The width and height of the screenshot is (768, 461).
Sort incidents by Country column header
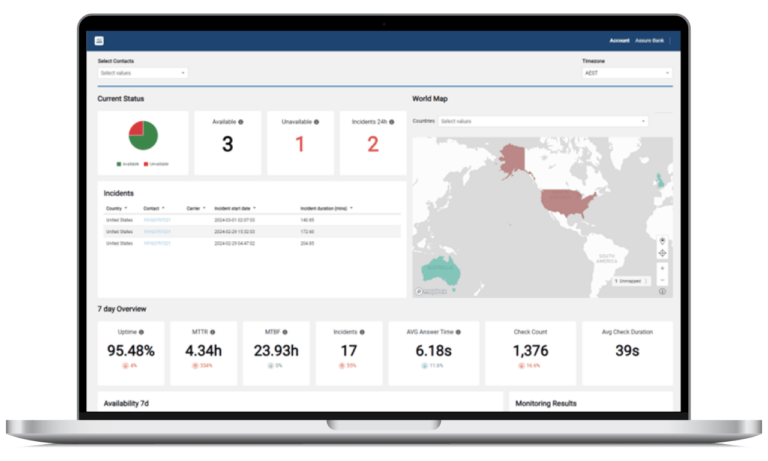(116, 208)
